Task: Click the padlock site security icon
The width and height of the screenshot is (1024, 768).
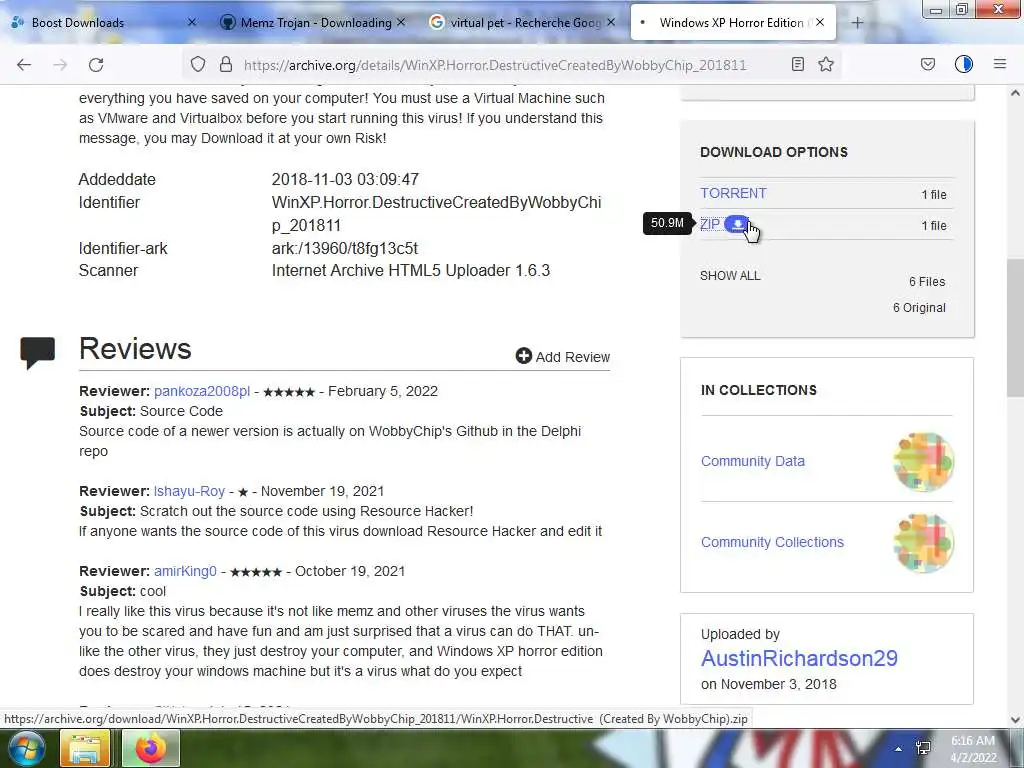Action: 226,64
